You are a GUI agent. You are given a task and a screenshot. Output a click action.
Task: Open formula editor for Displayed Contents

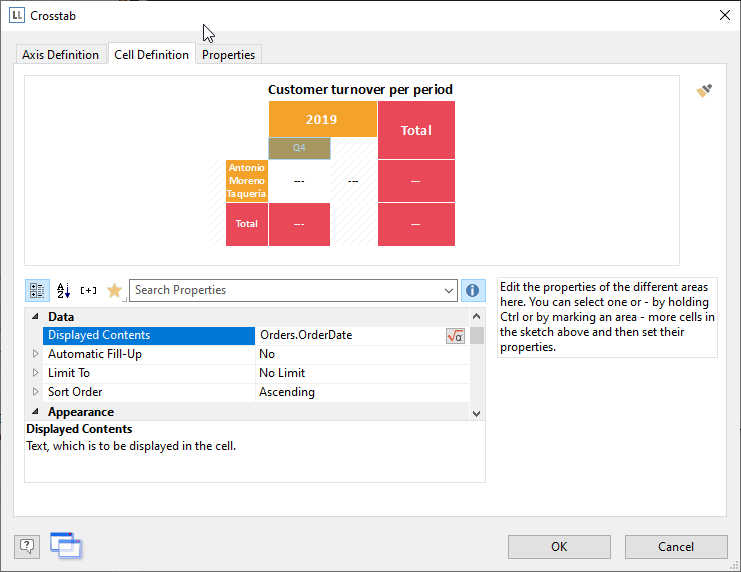(455, 336)
